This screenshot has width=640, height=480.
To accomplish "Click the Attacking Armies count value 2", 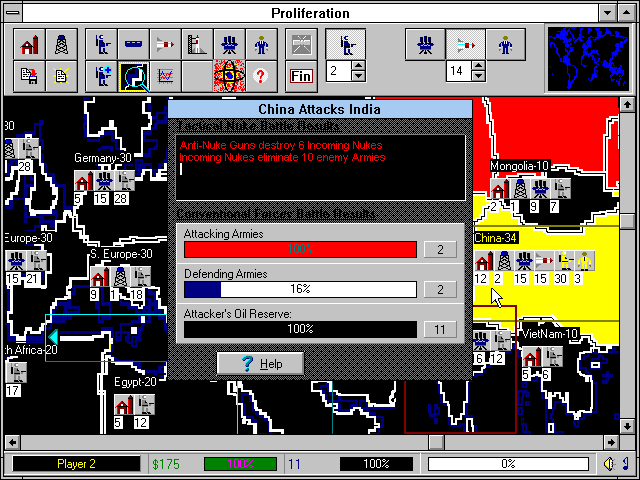I will [x=440, y=249].
